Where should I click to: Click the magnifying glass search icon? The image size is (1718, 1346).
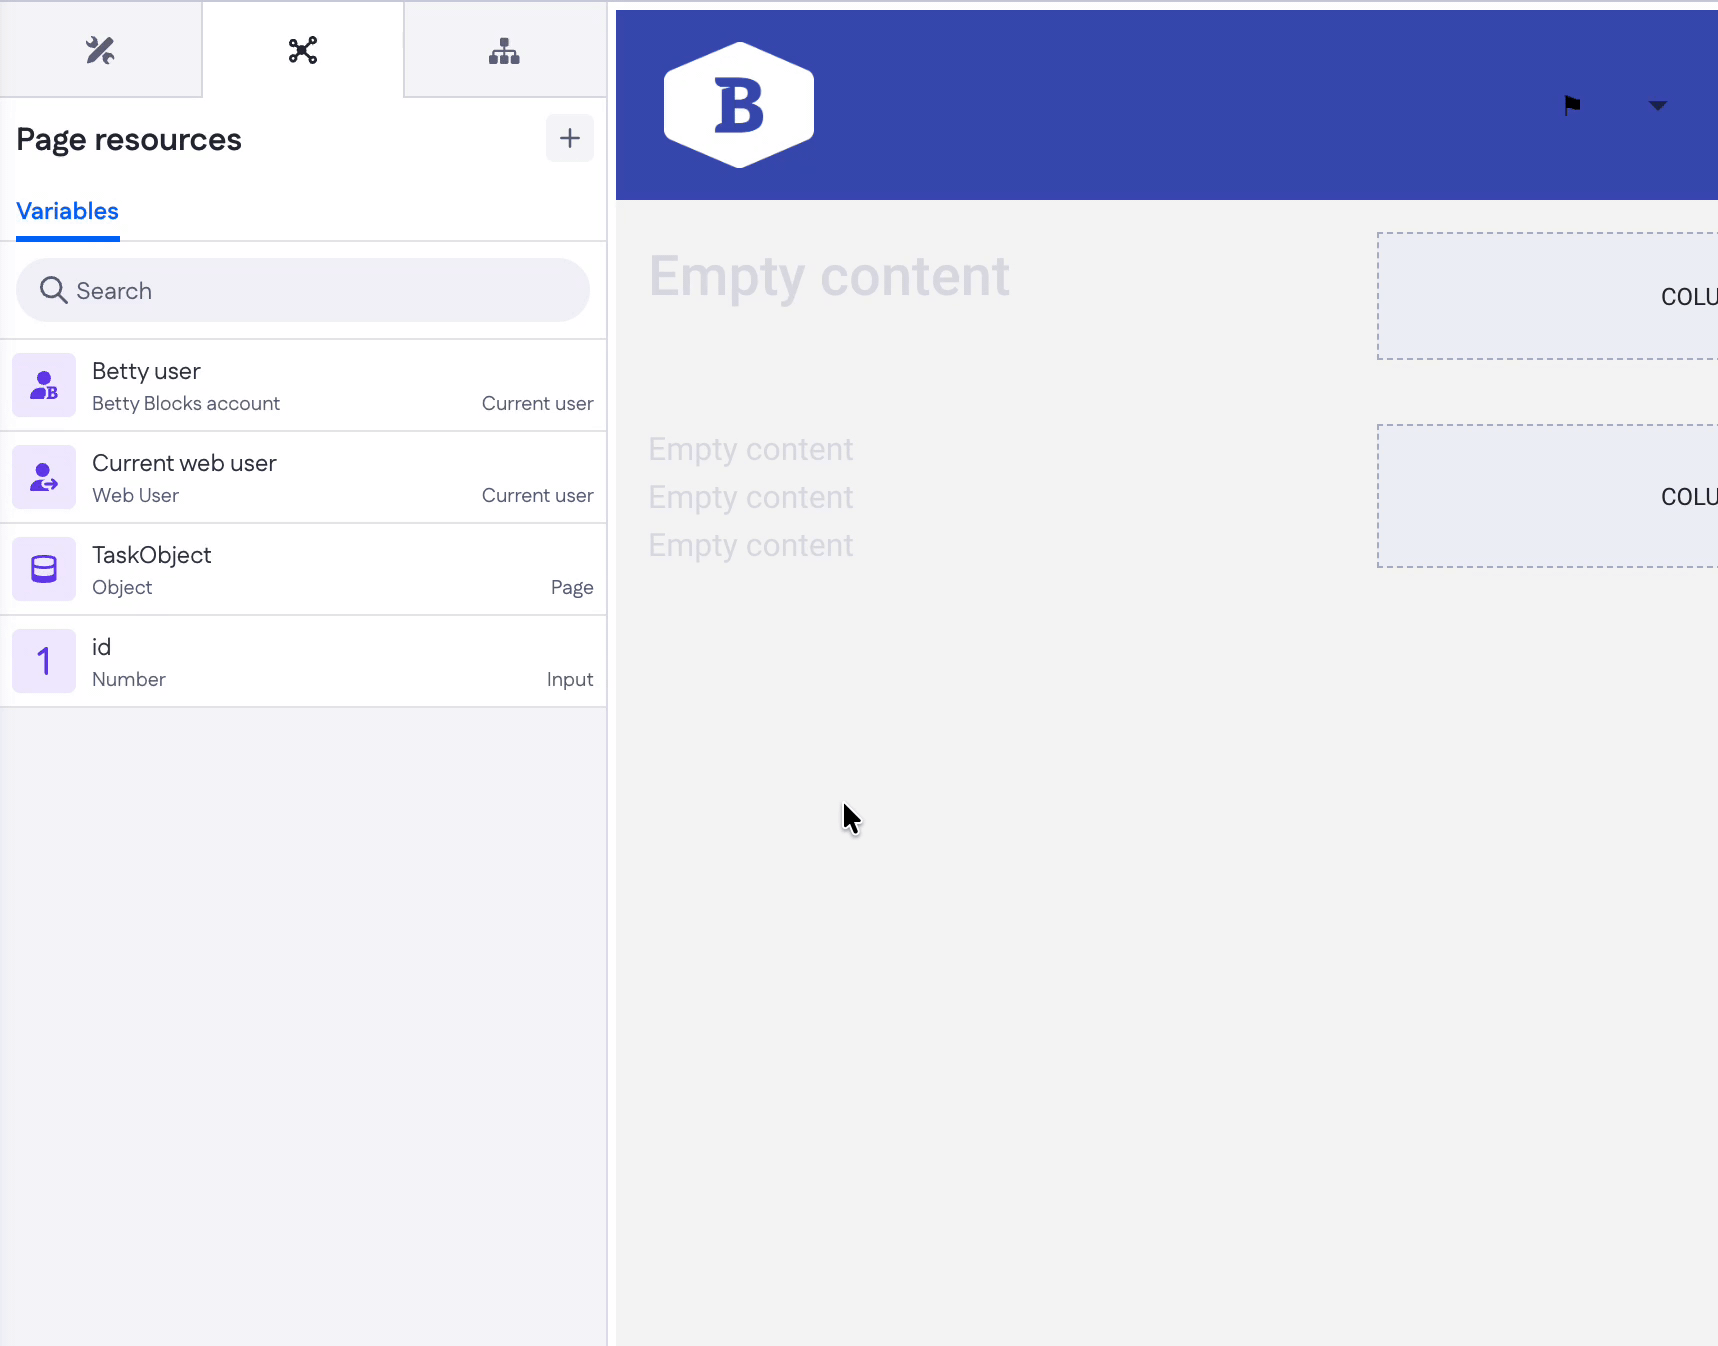click(53, 291)
